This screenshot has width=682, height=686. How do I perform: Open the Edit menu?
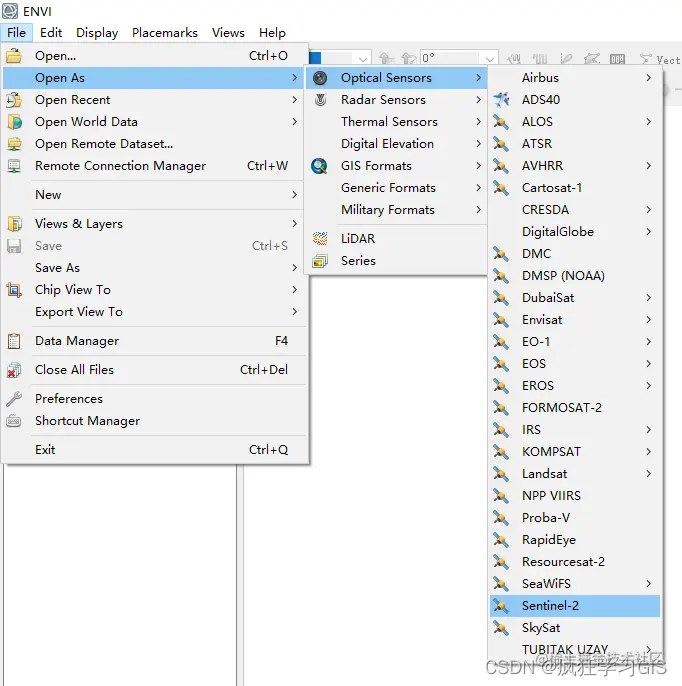coord(51,33)
